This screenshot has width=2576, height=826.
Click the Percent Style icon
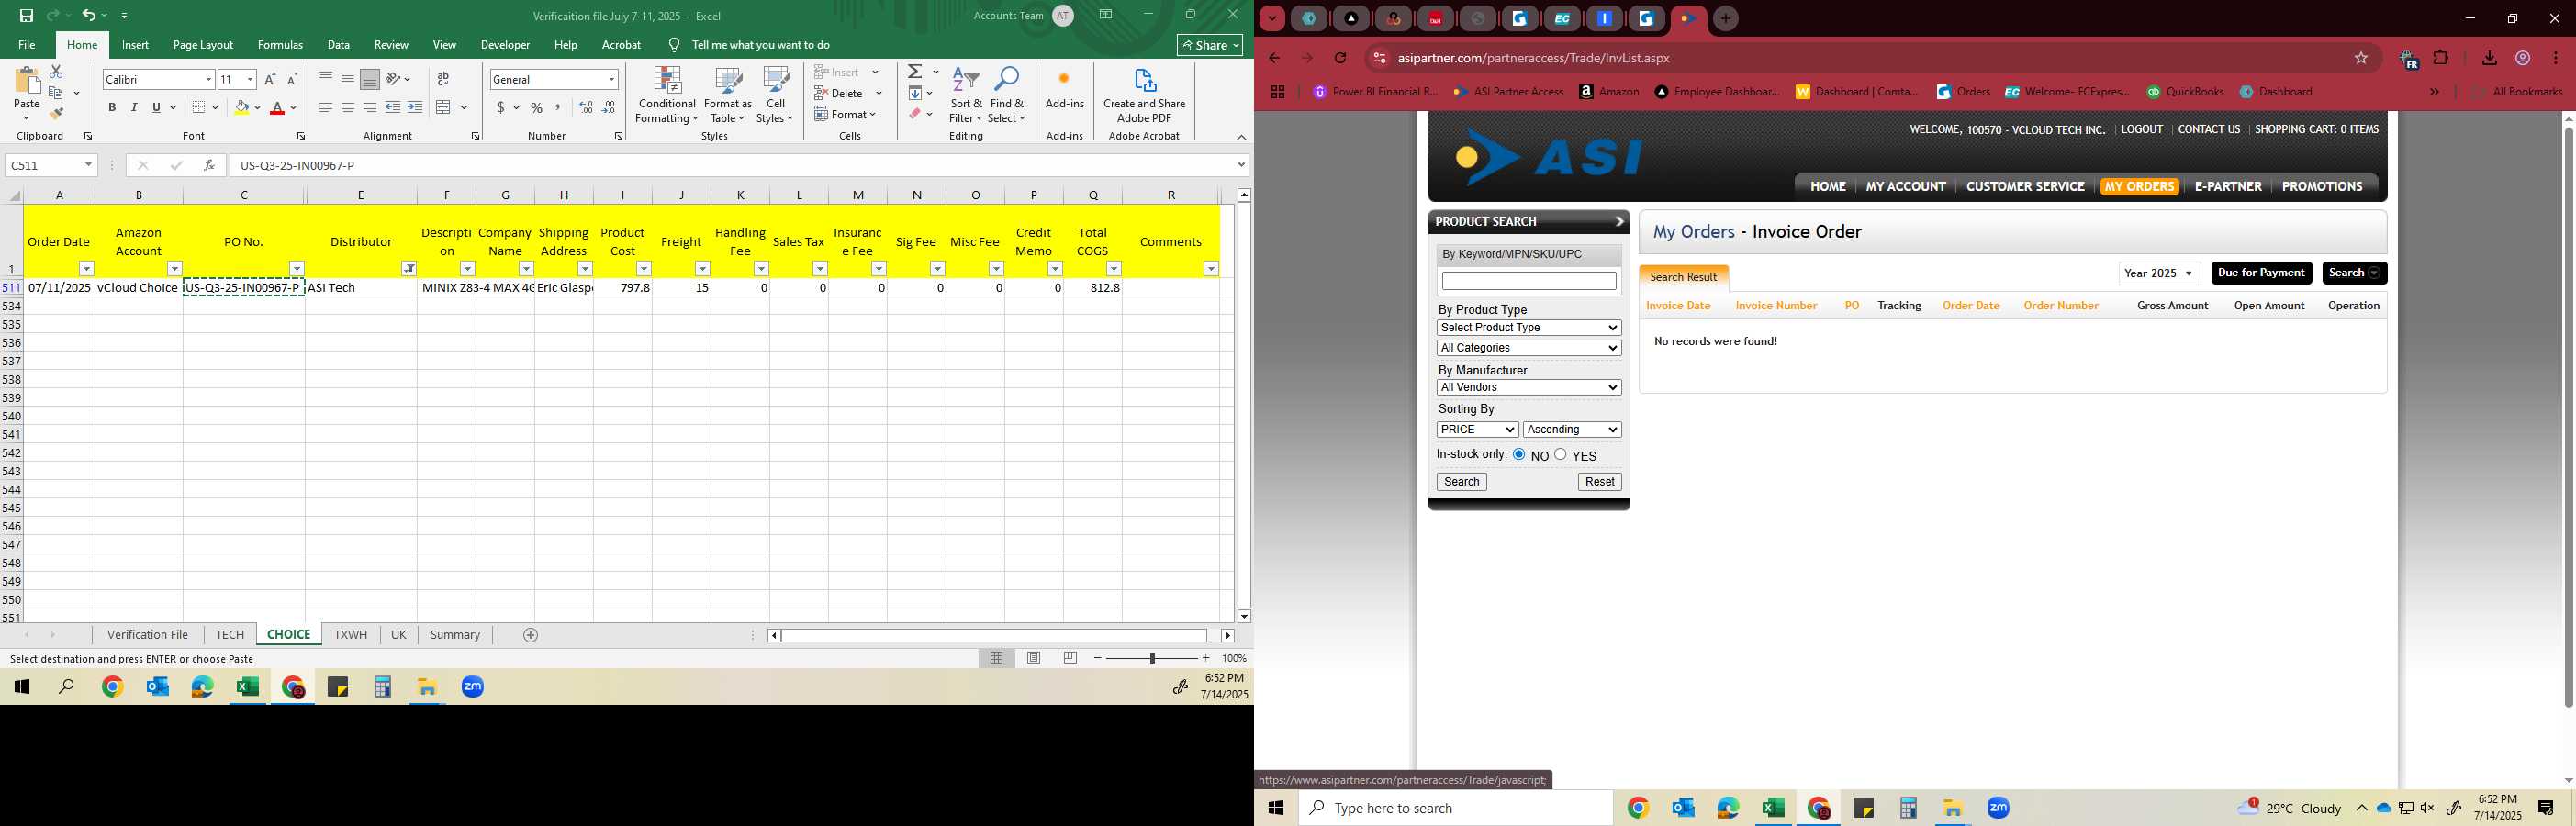pyautogui.click(x=537, y=108)
